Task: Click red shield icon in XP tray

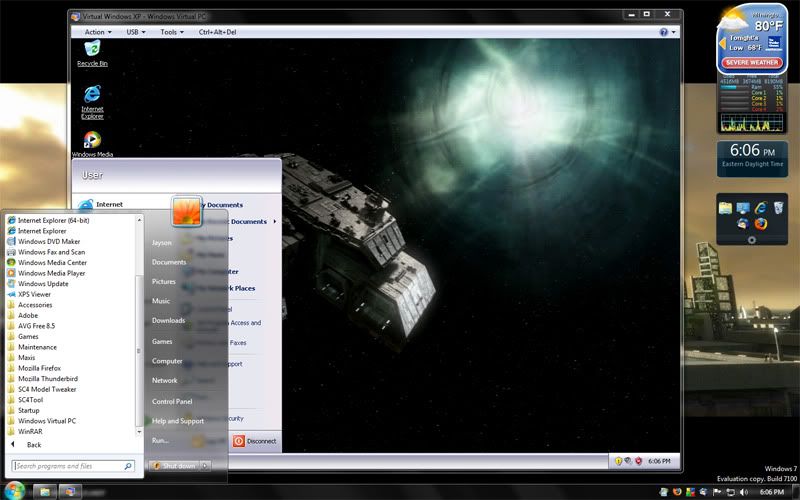Action: click(638, 461)
